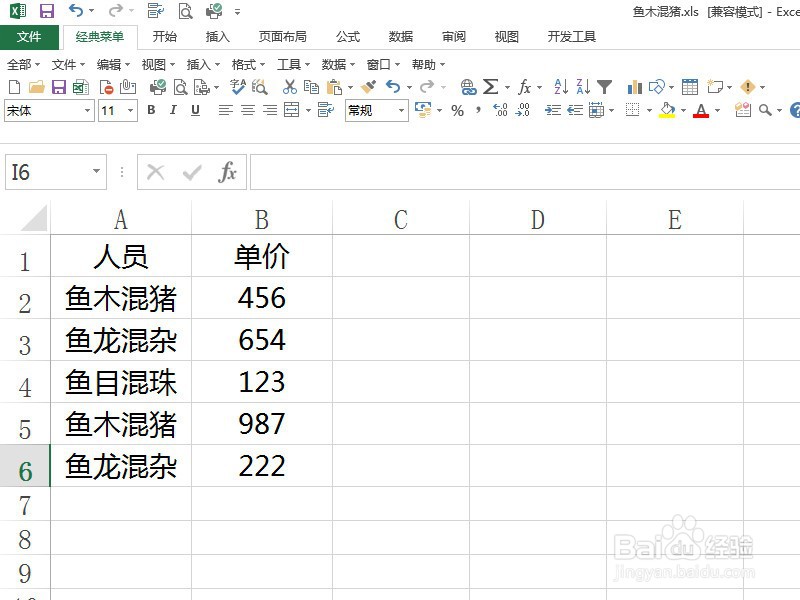This screenshot has width=800, height=600.
Task: Click the 开发工具 tab
Action: 571,36
